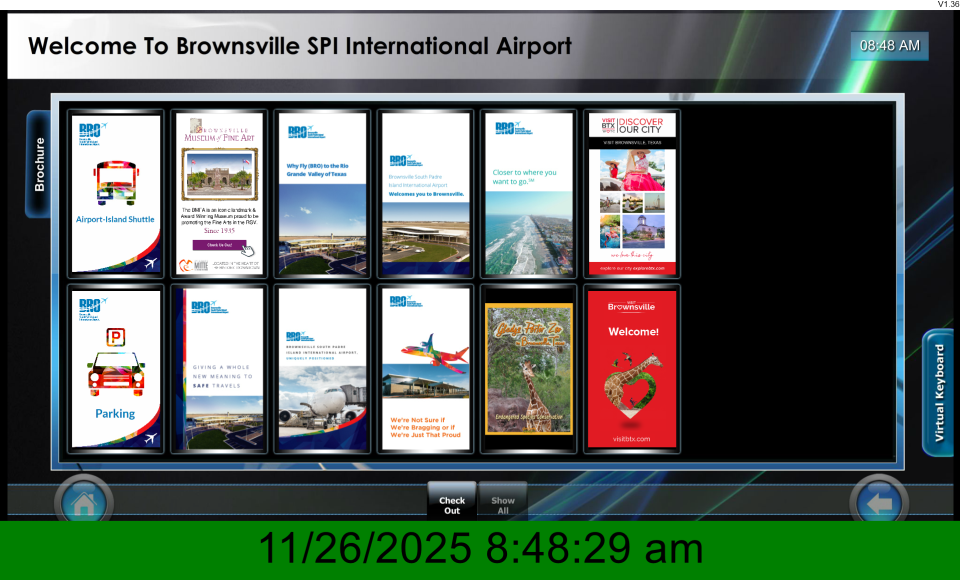The height and width of the screenshot is (580, 960).
Task: Open the Airport-Island Shuttle brochure
Action: click(x=116, y=194)
